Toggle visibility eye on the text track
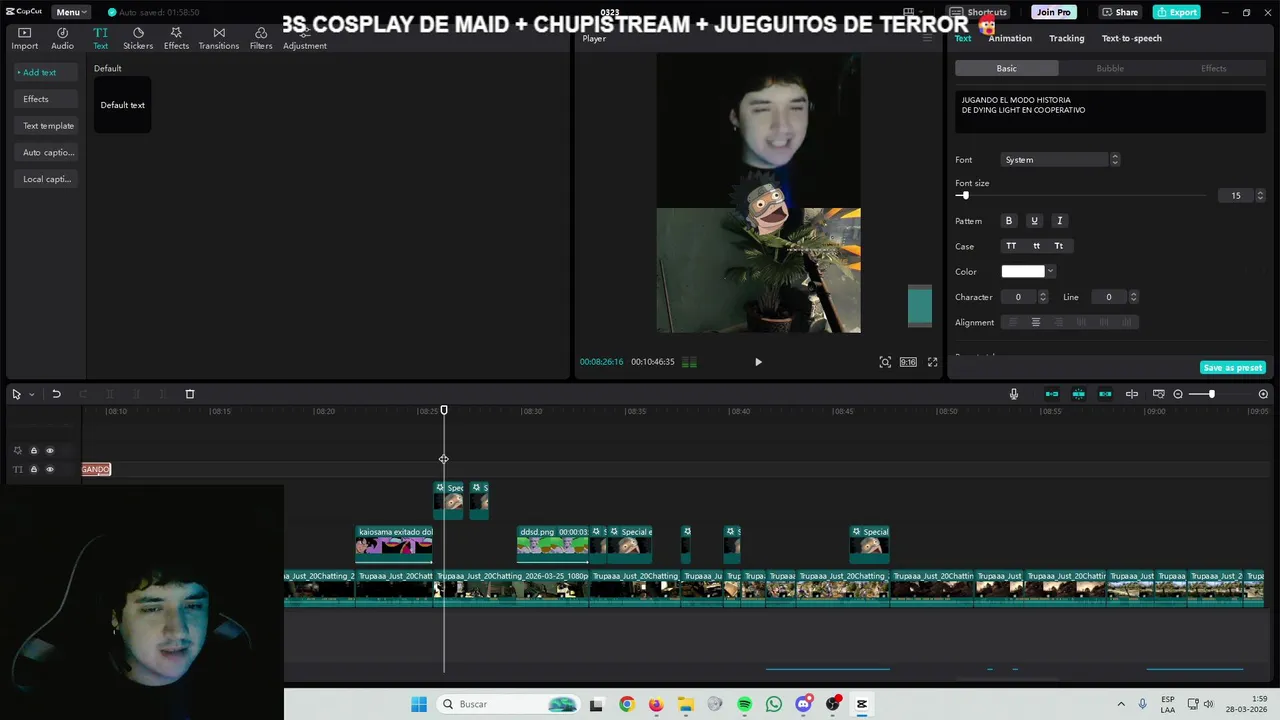The height and width of the screenshot is (720, 1280). (49, 469)
